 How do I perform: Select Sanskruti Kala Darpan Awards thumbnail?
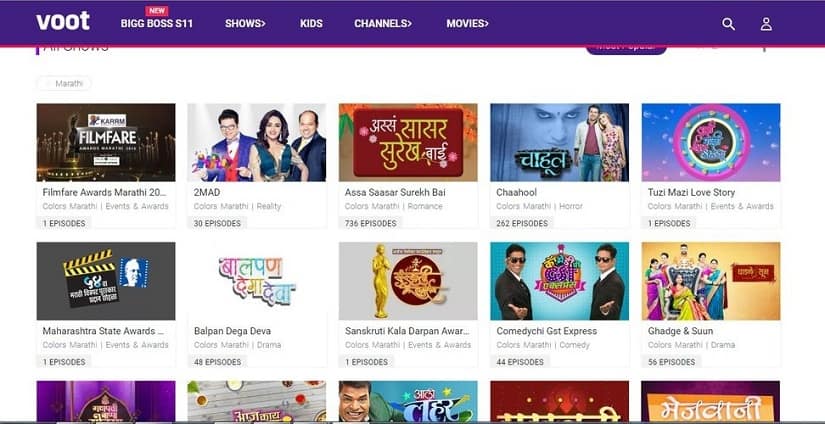[408, 281]
